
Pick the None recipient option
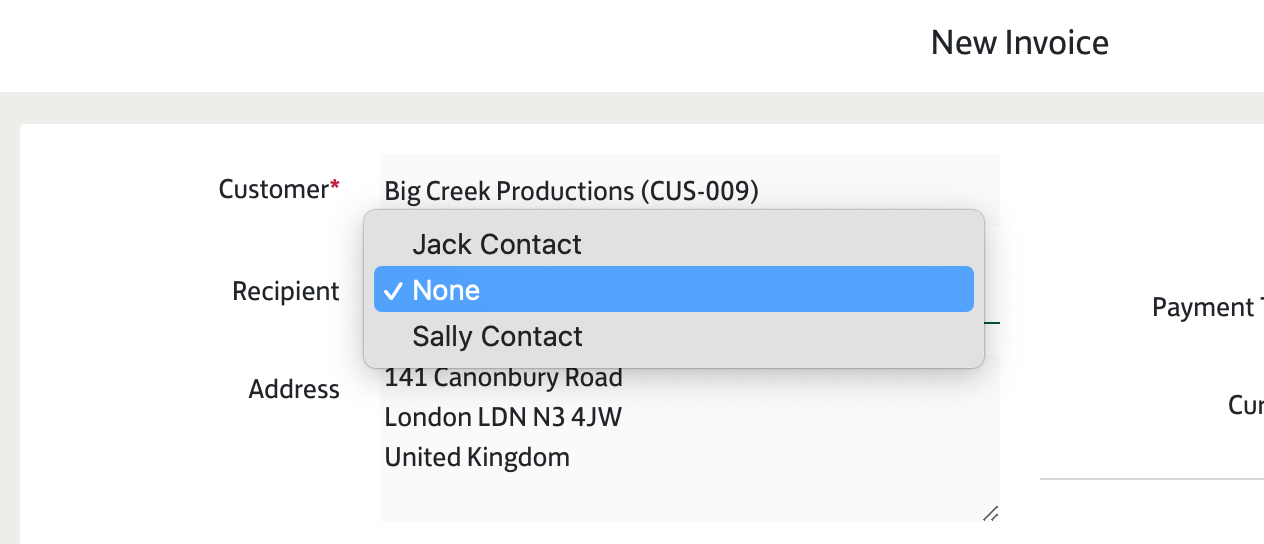click(446, 290)
